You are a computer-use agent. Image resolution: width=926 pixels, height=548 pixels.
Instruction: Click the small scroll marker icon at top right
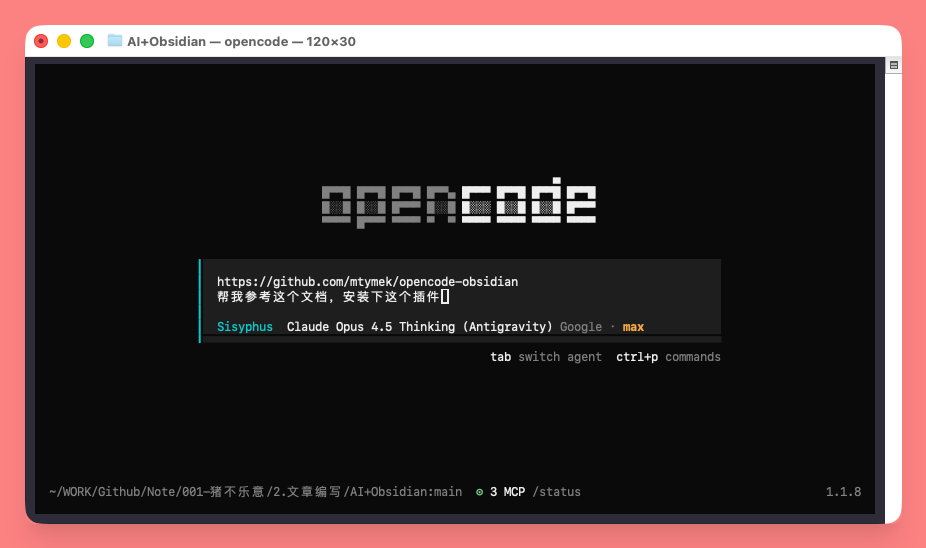click(894, 65)
